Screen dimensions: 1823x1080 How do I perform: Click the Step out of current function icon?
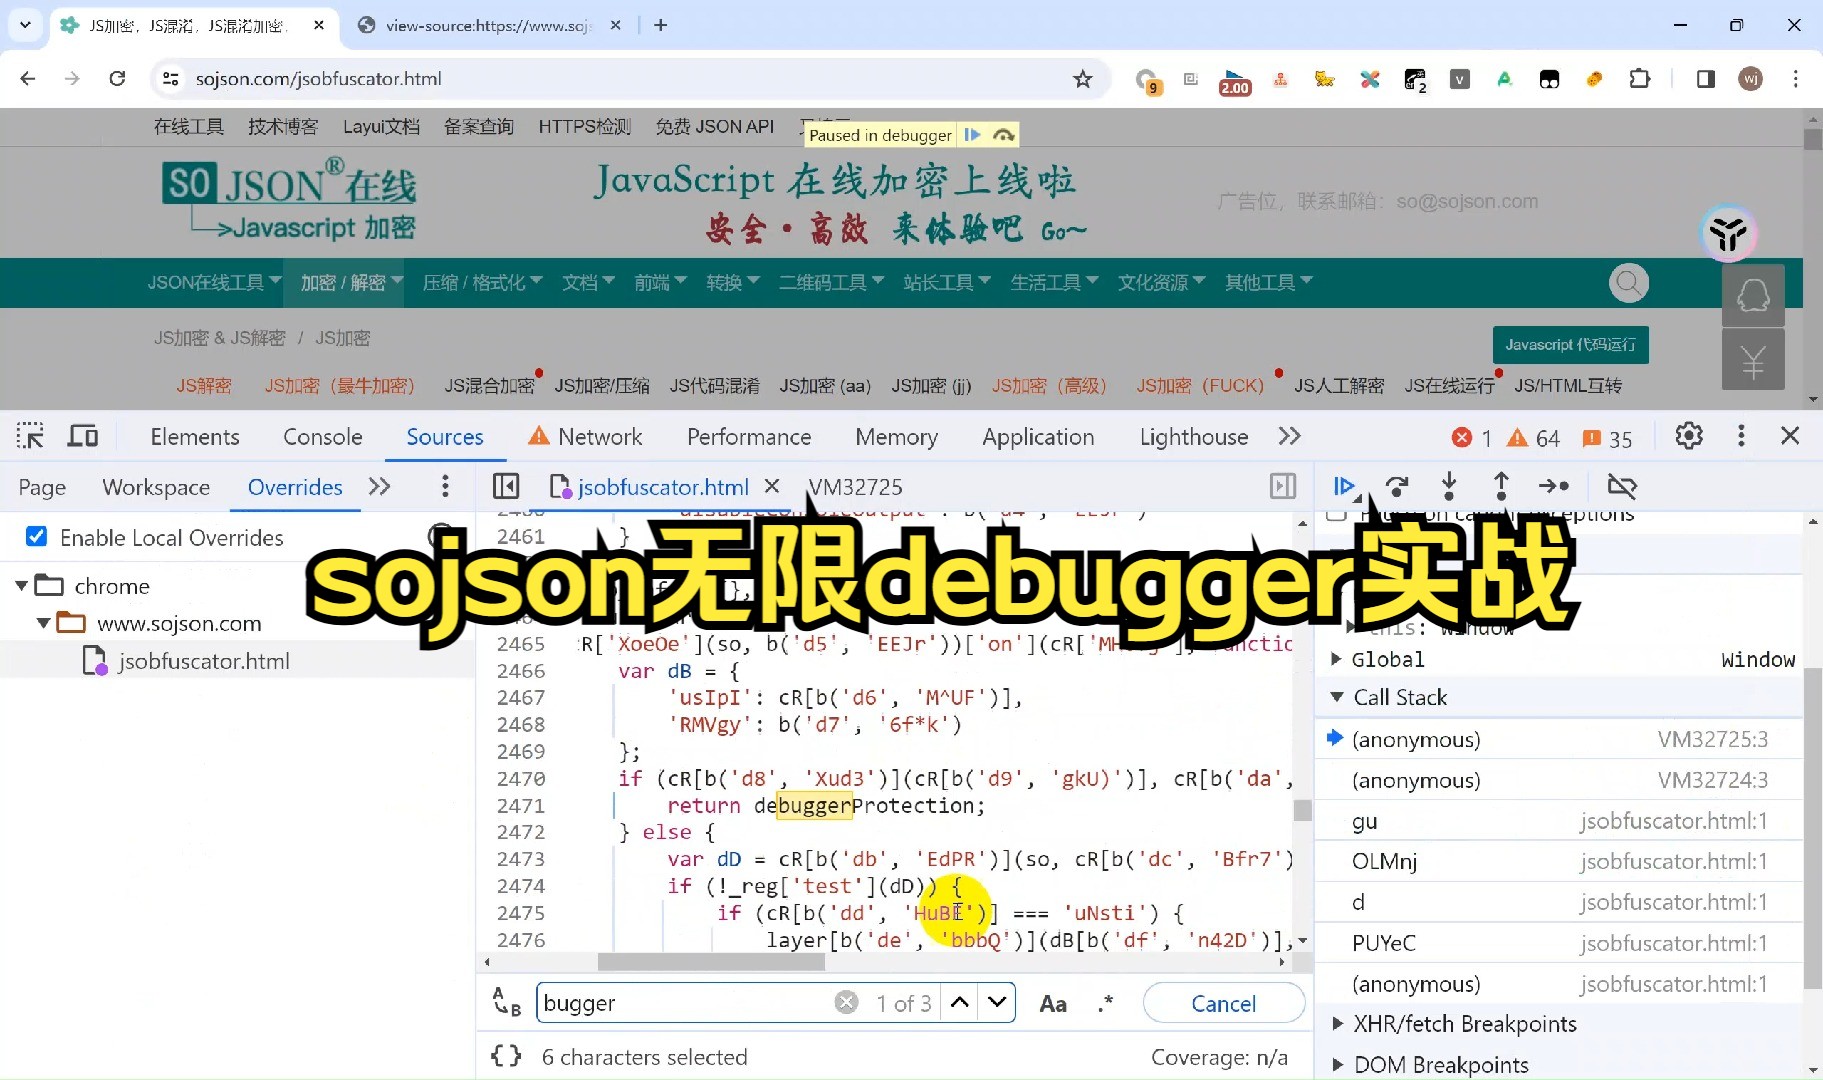click(x=1501, y=487)
